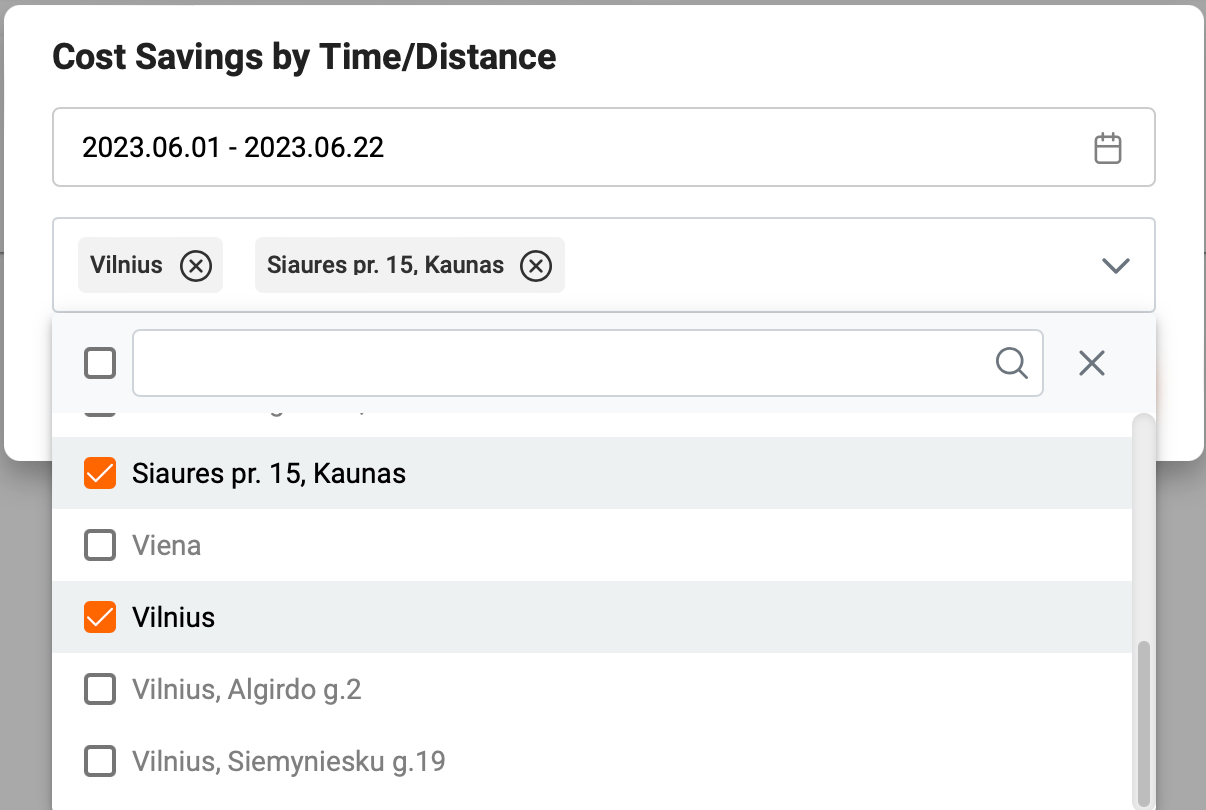
Task: Uncheck Siaures pr. 15, Kaunas checkbox
Action: coord(100,473)
